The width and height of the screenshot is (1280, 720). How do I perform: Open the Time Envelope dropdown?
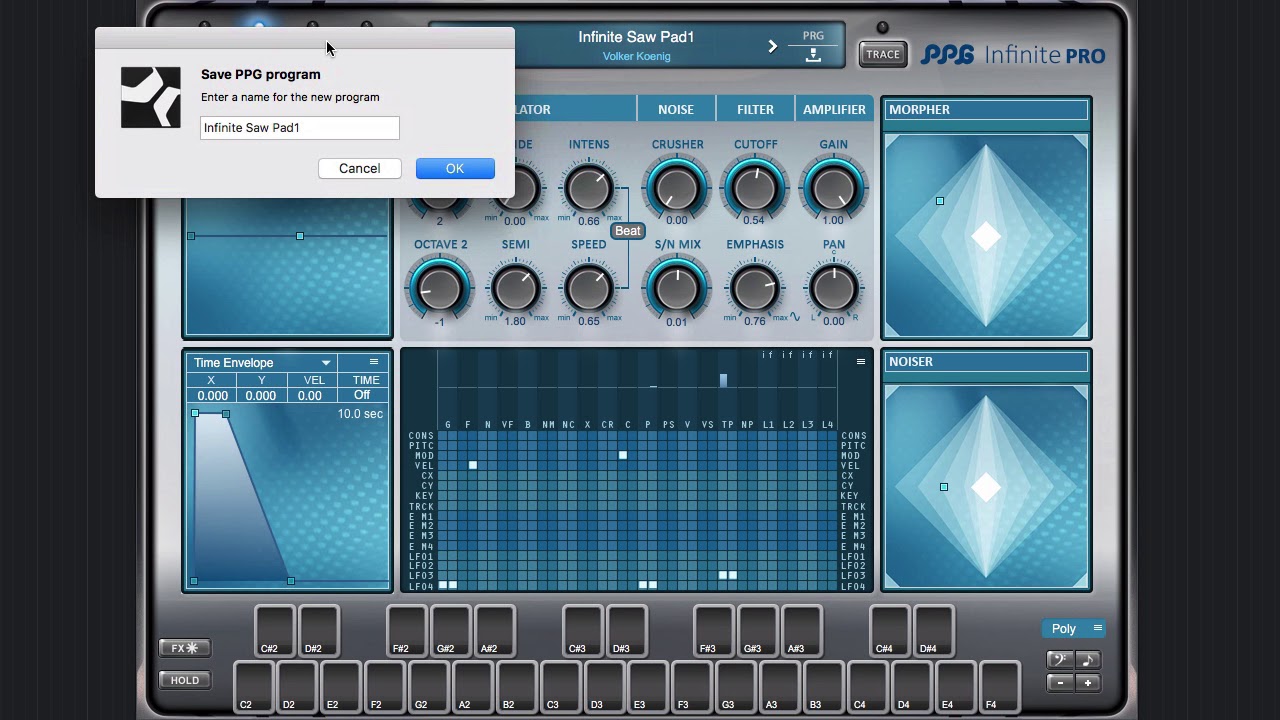[x=262, y=362]
